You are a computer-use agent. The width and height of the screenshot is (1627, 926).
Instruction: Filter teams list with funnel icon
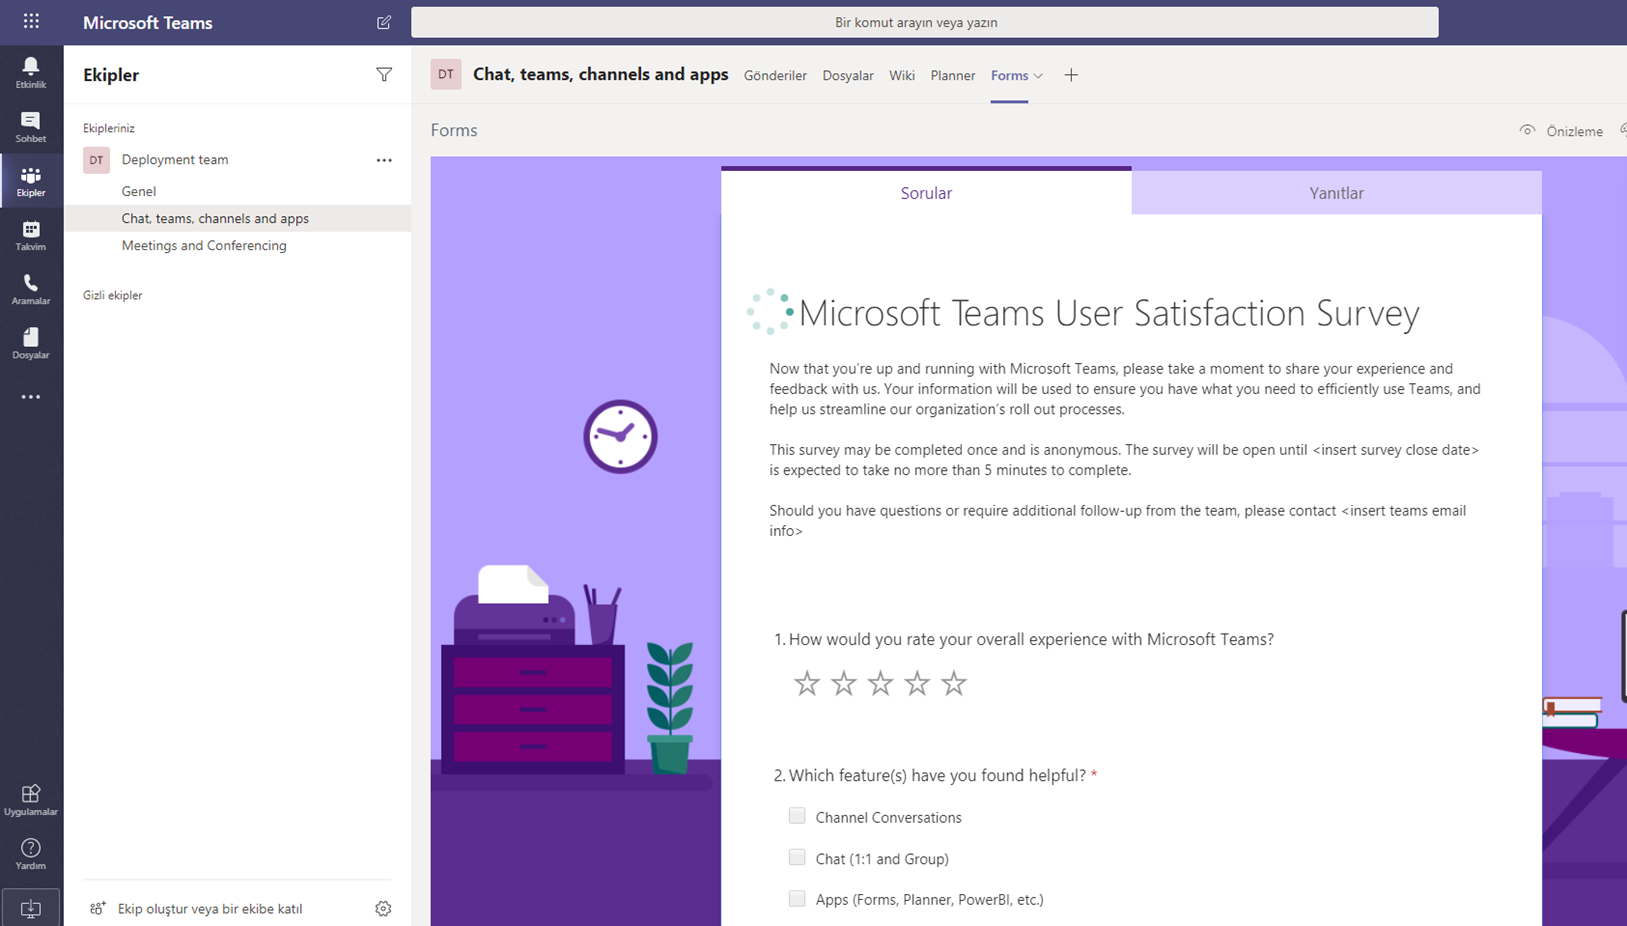click(384, 75)
